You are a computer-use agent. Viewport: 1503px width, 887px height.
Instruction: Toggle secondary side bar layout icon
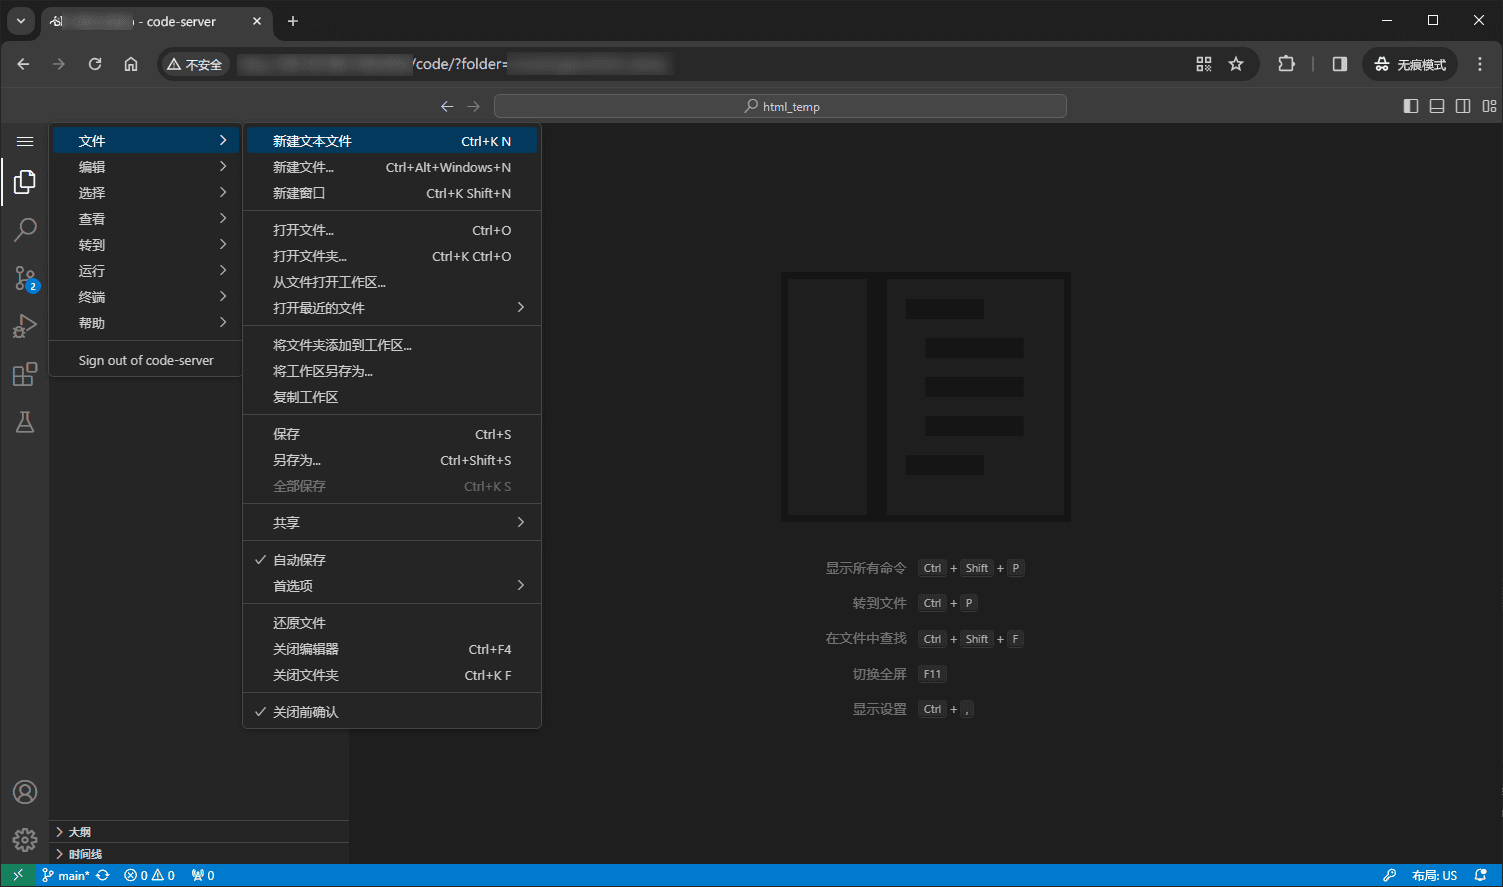1463,106
